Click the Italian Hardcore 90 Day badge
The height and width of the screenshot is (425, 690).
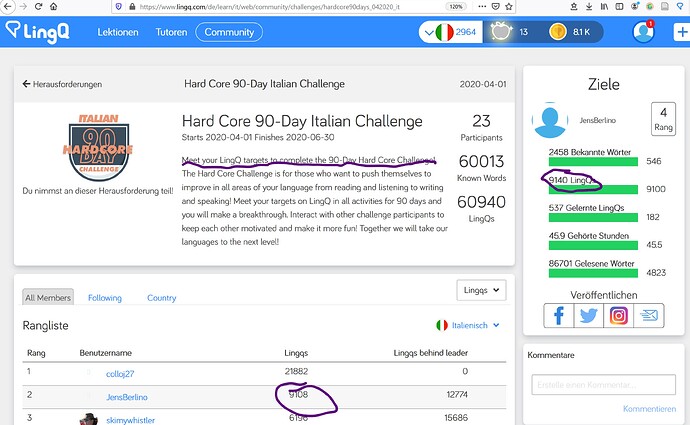pyautogui.click(x=99, y=148)
